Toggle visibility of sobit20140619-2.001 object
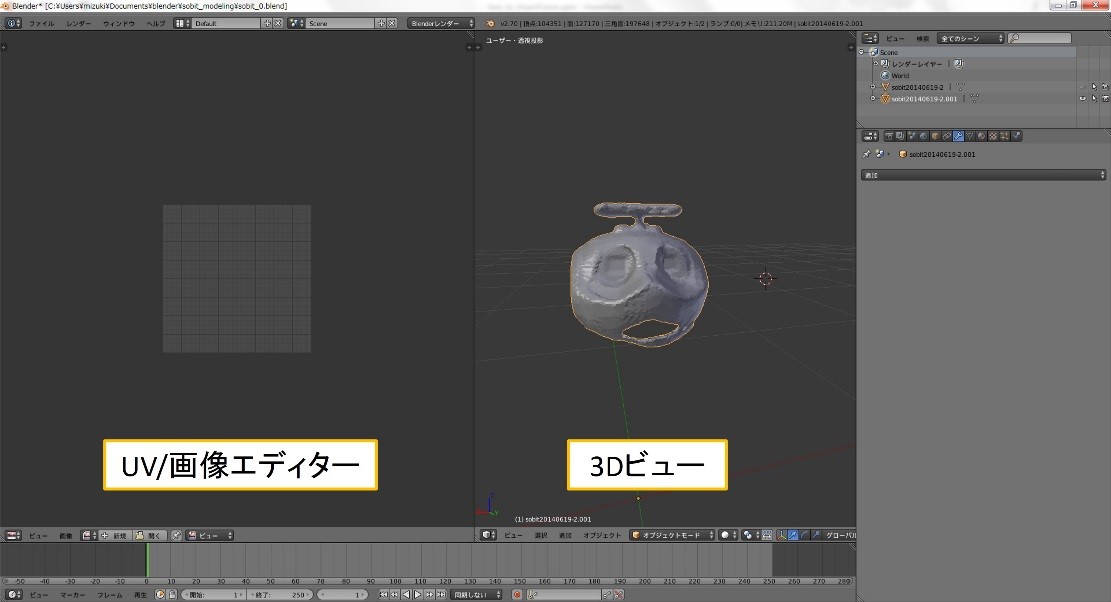Screen dimensions: 1111x602 [x=1082, y=99]
